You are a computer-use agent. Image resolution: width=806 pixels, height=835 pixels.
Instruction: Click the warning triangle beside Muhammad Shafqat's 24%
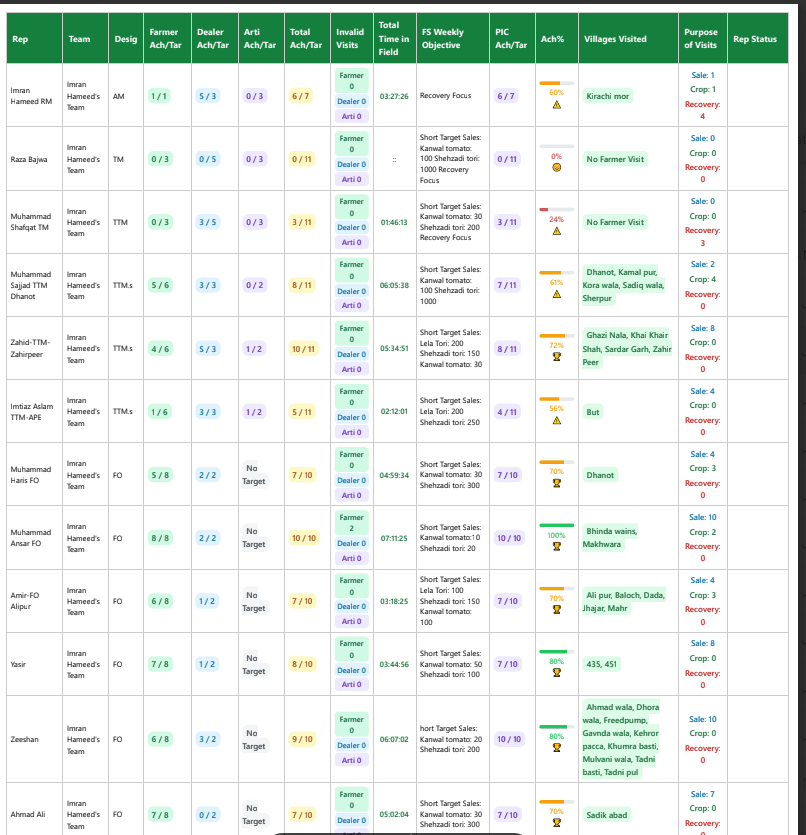click(x=555, y=229)
